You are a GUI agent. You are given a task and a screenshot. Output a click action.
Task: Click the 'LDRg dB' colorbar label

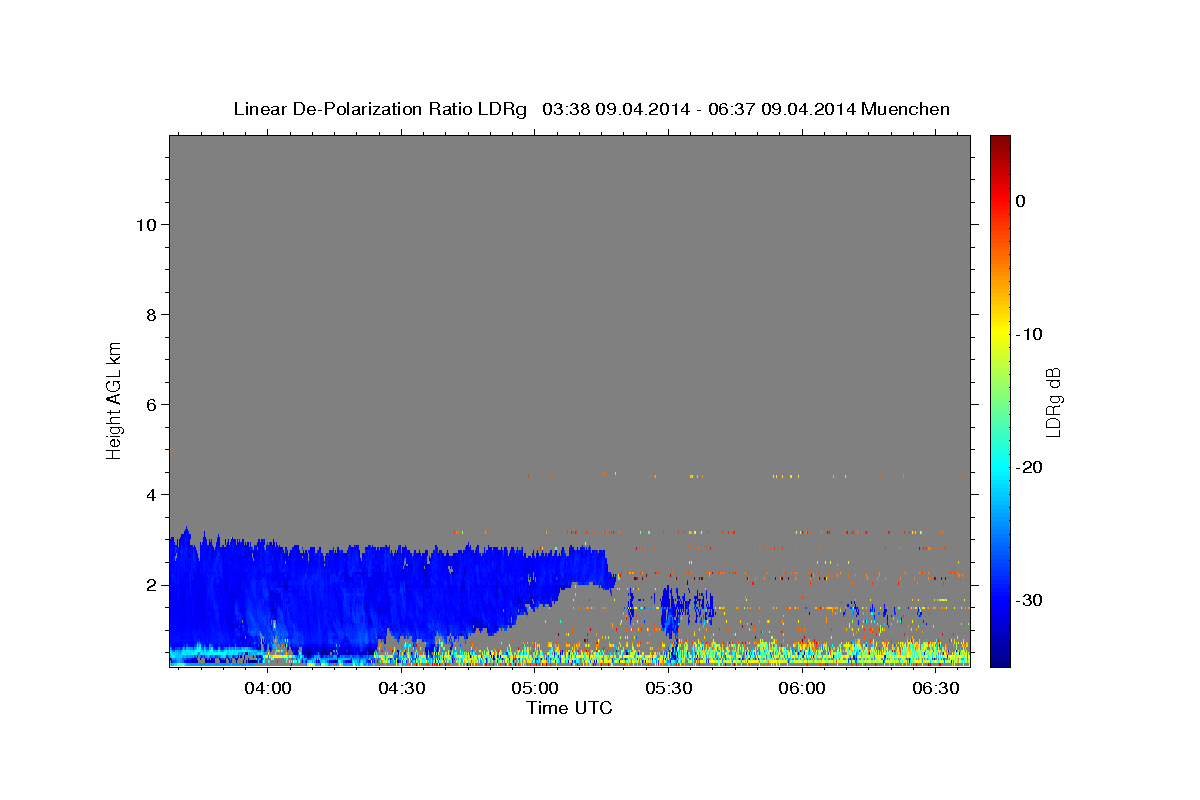(x=1053, y=402)
